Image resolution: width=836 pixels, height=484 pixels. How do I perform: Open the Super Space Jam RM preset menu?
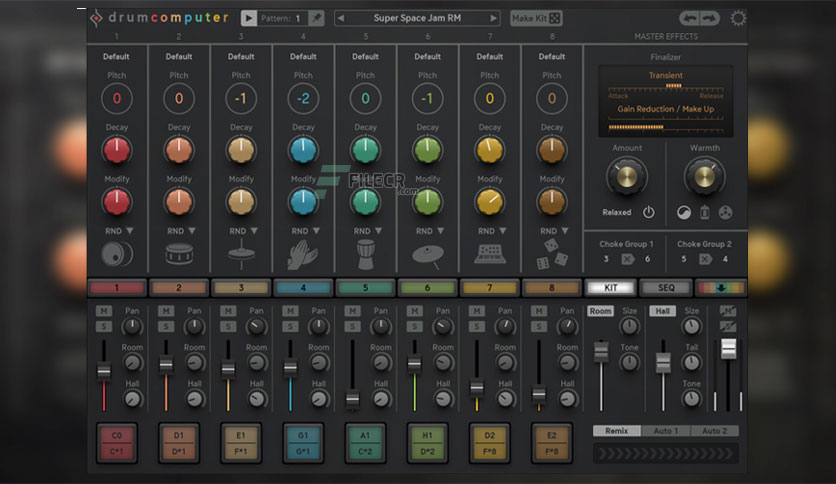417,18
